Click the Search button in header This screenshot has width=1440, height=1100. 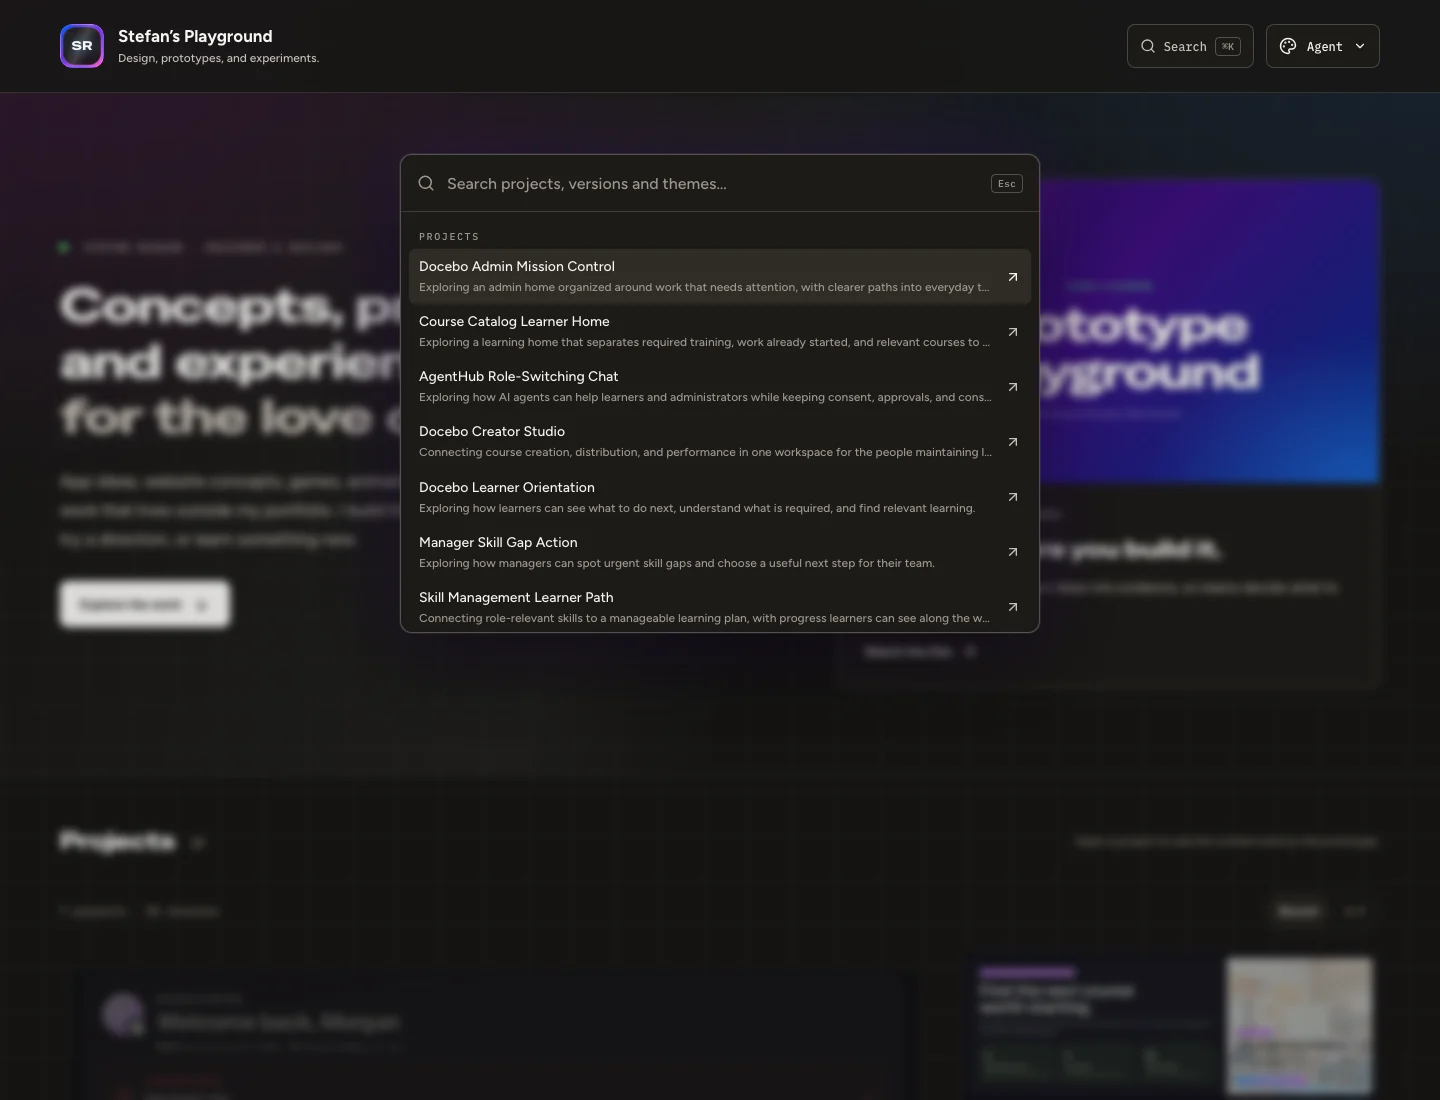click(x=1190, y=46)
